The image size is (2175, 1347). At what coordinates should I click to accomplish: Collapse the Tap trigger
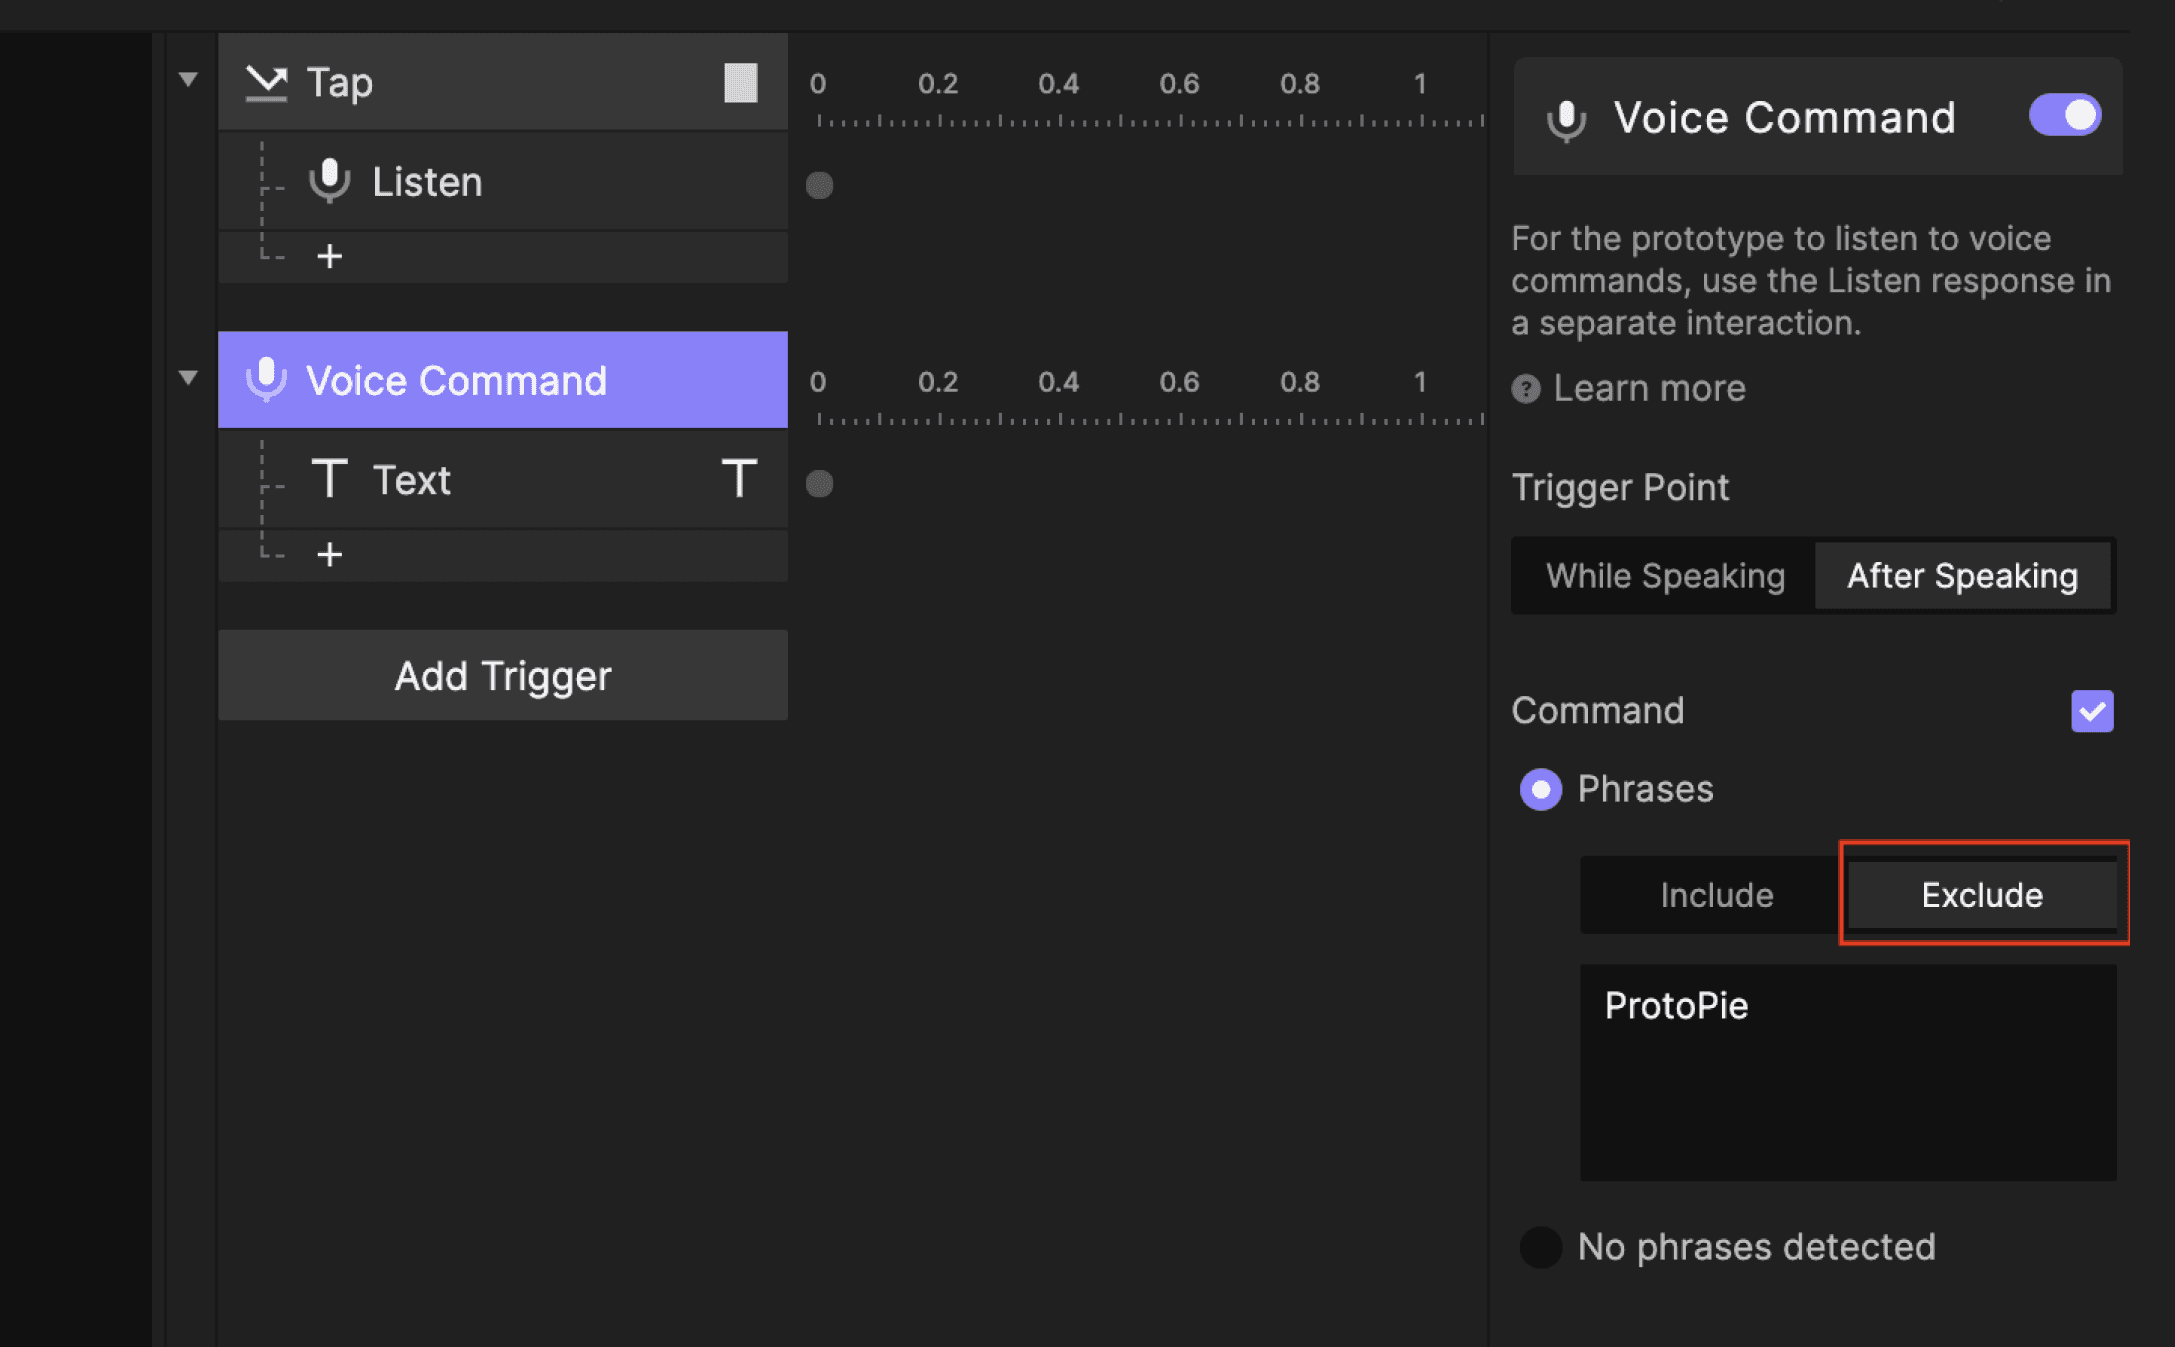(187, 78)
